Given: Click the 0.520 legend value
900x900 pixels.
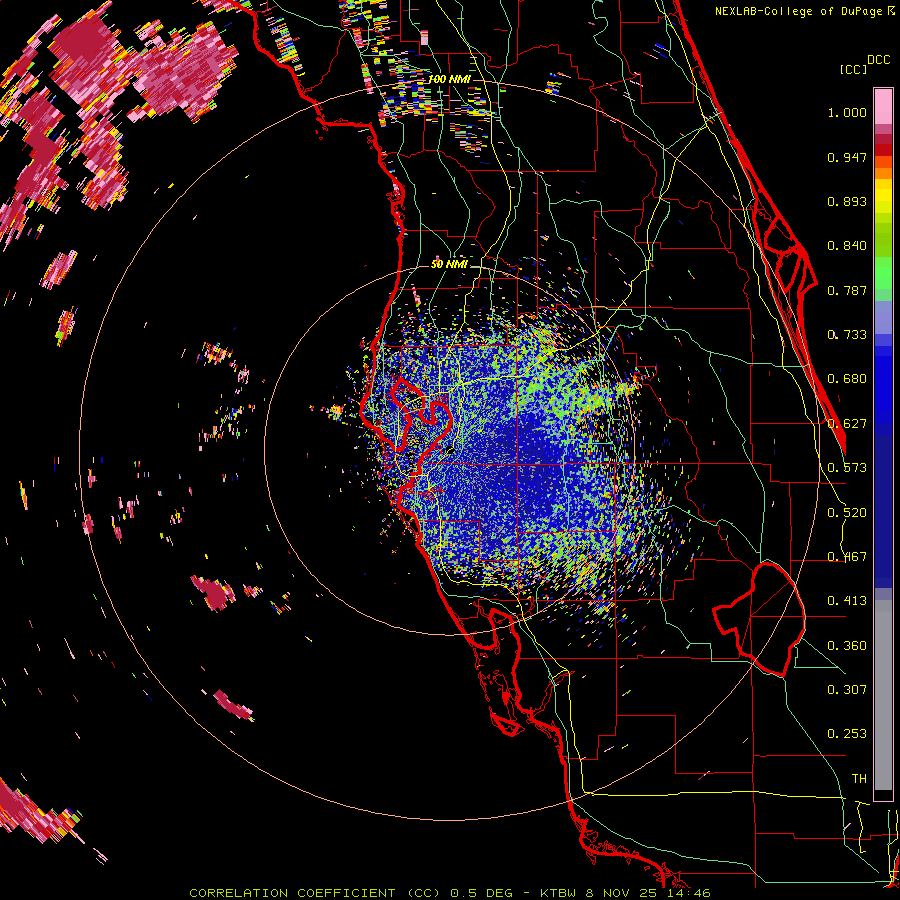Looking at the screenshot, I should 847,513.
